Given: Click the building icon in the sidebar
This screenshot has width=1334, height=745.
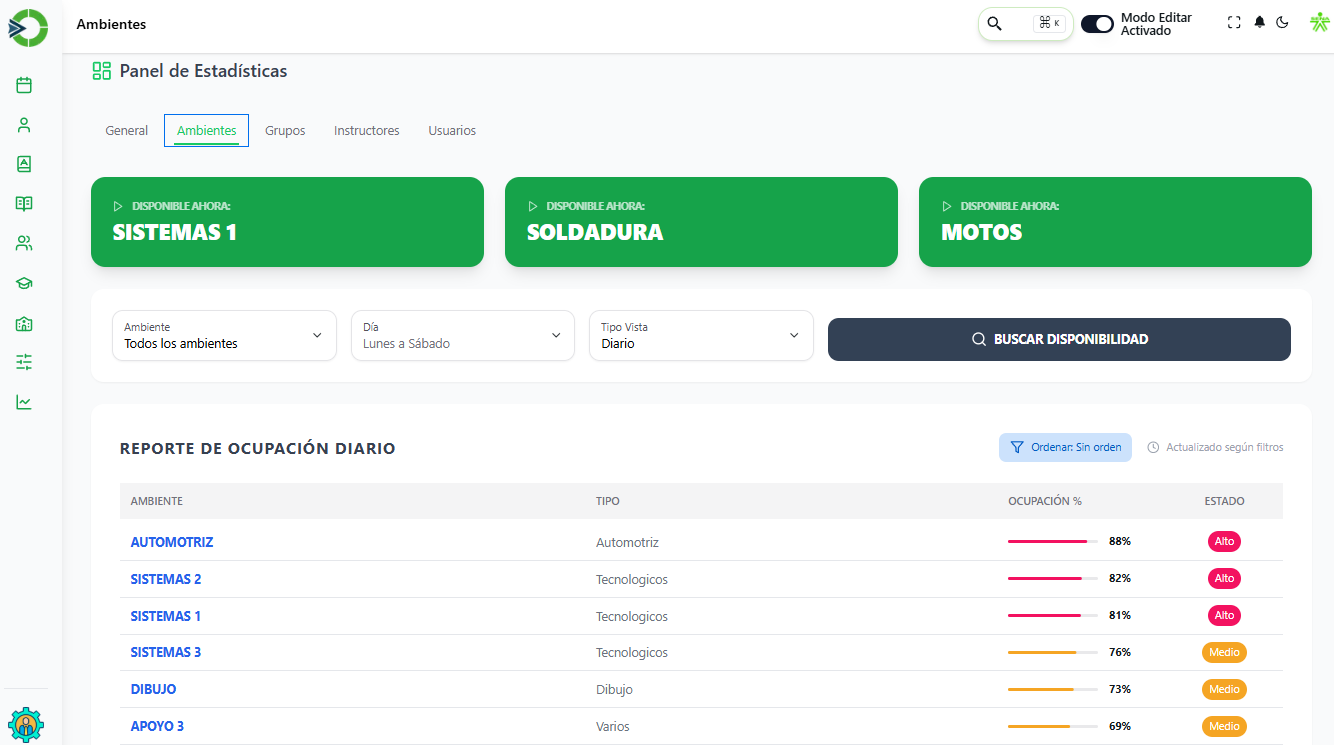Looking at the screenshot, I should [24, 323].
